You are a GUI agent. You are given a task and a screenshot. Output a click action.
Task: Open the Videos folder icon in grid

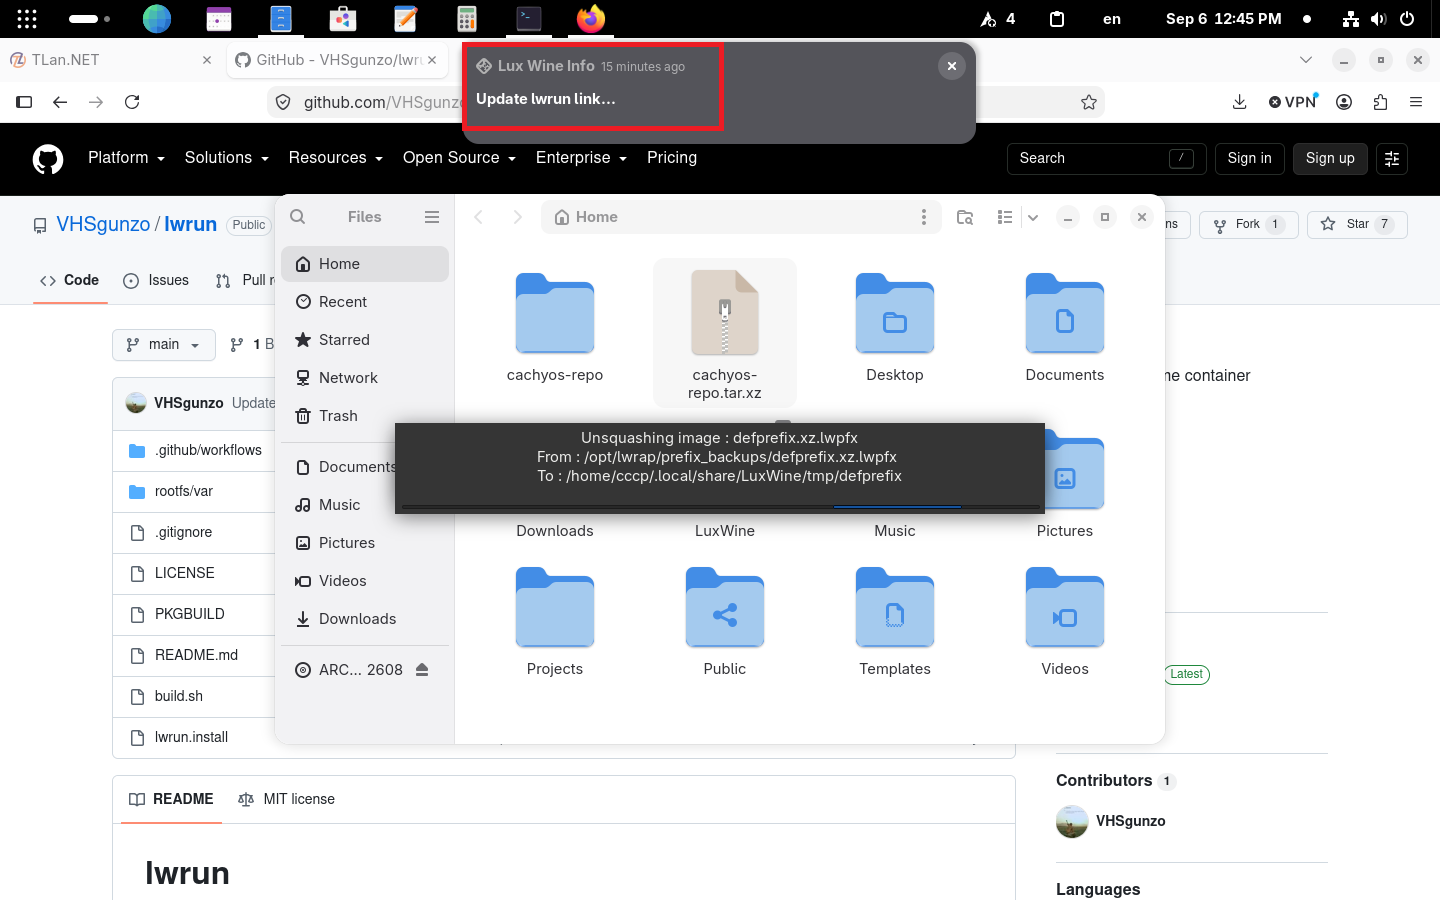pyautogui.click(x=1065, y=608)
